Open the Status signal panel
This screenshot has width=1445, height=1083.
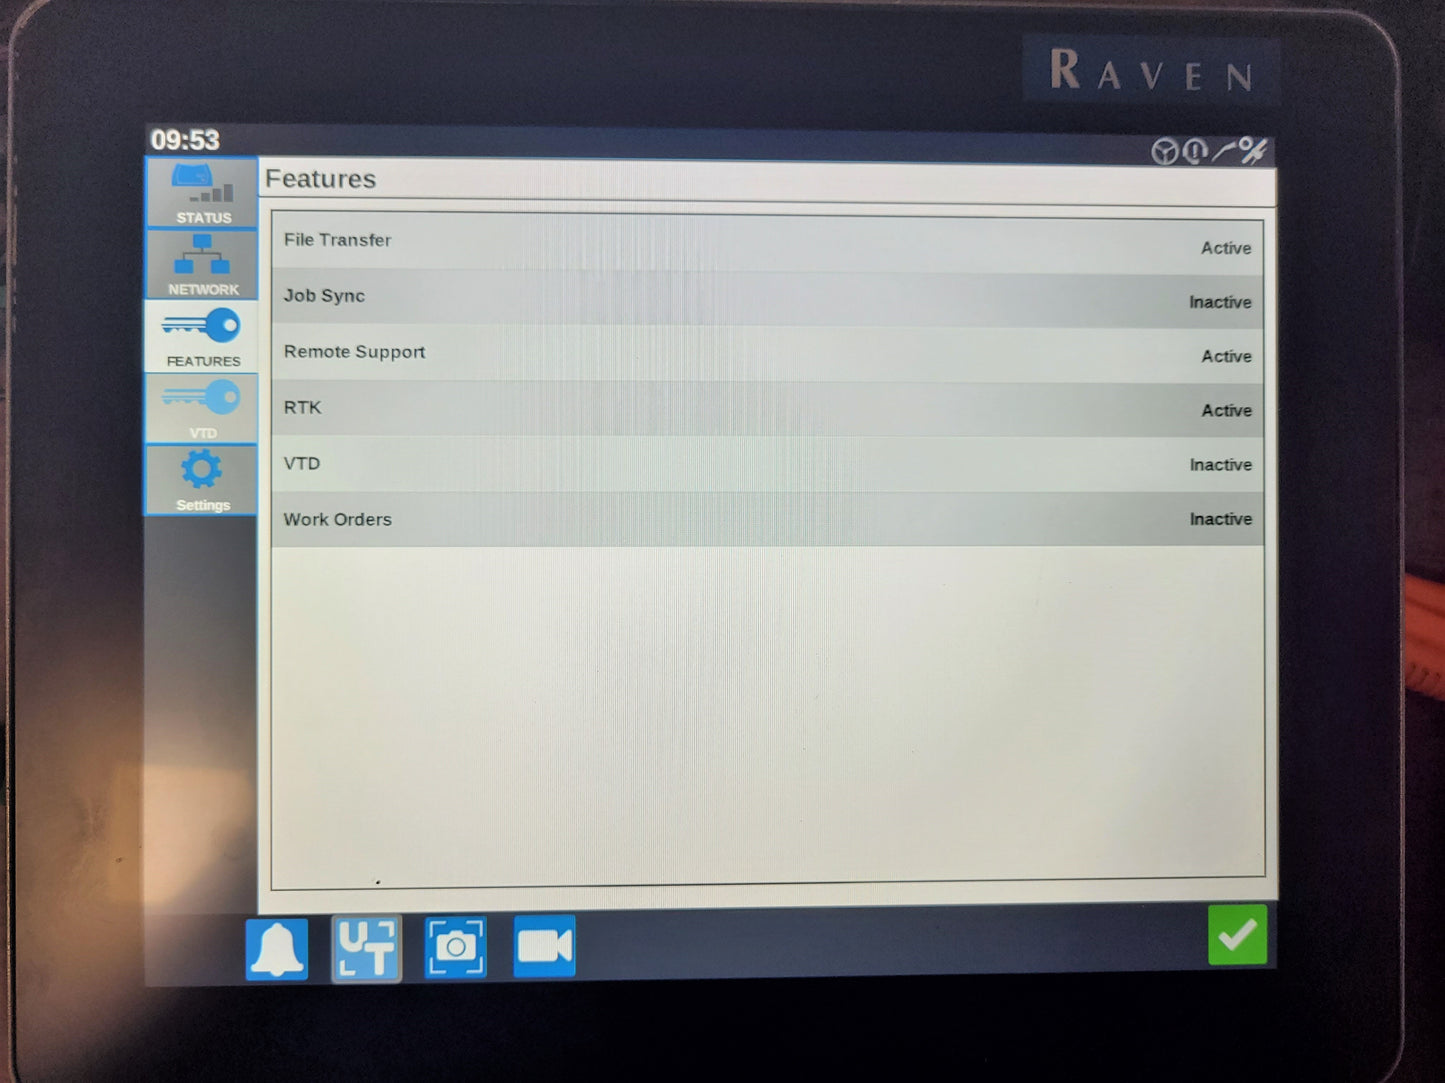click(x=202, y=193)
